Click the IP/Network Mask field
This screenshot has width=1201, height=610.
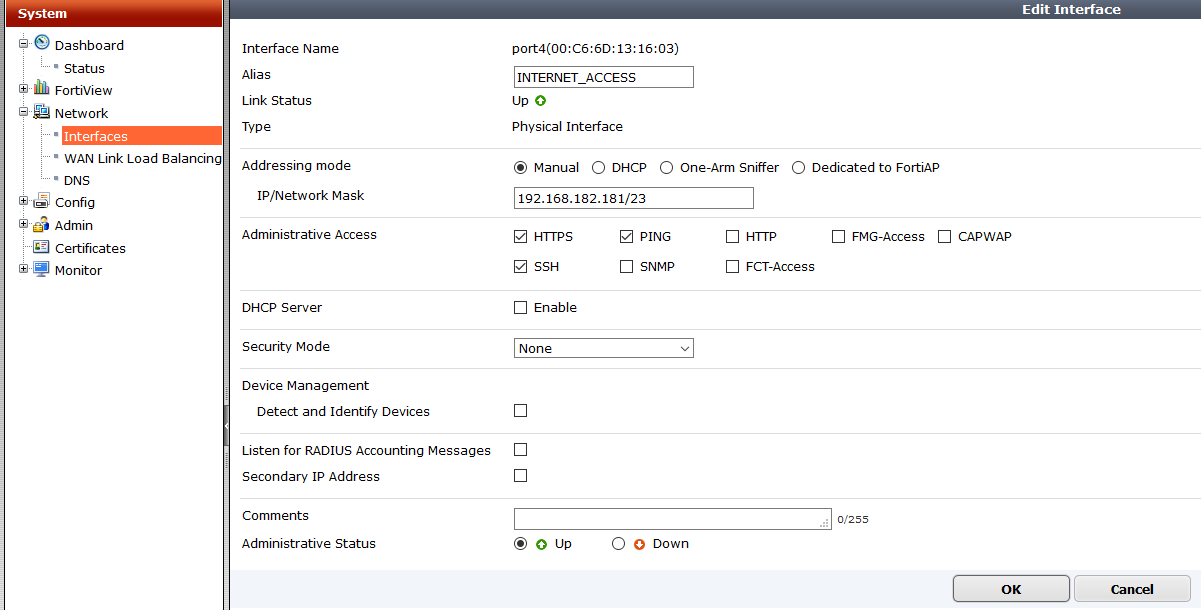pyautogui.click(x=633, y=198)
